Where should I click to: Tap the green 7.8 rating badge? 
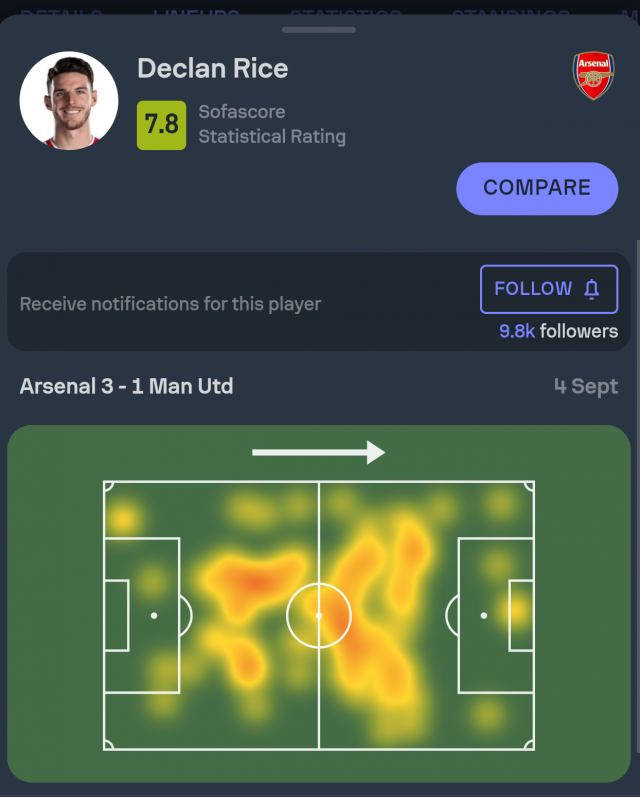coord(161,124)
